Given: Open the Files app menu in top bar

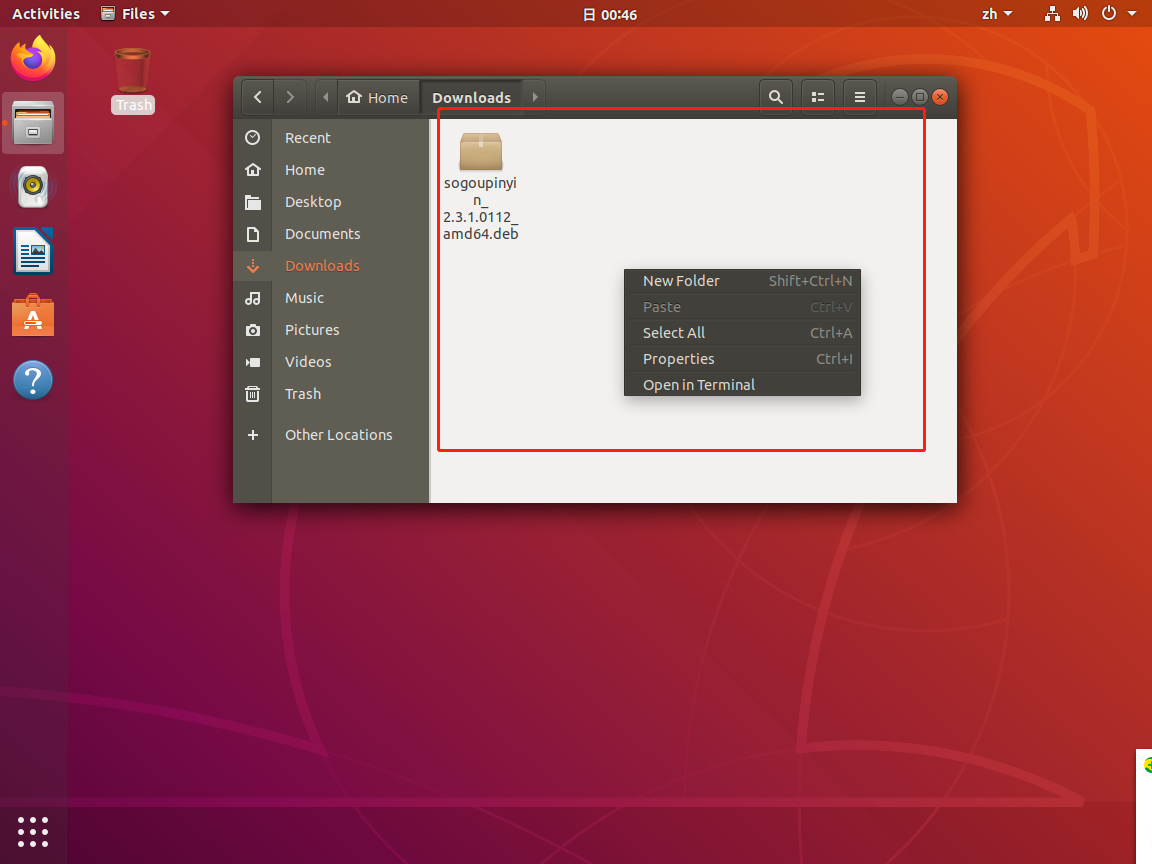Looking at the screenshot, I should [135, 13].
